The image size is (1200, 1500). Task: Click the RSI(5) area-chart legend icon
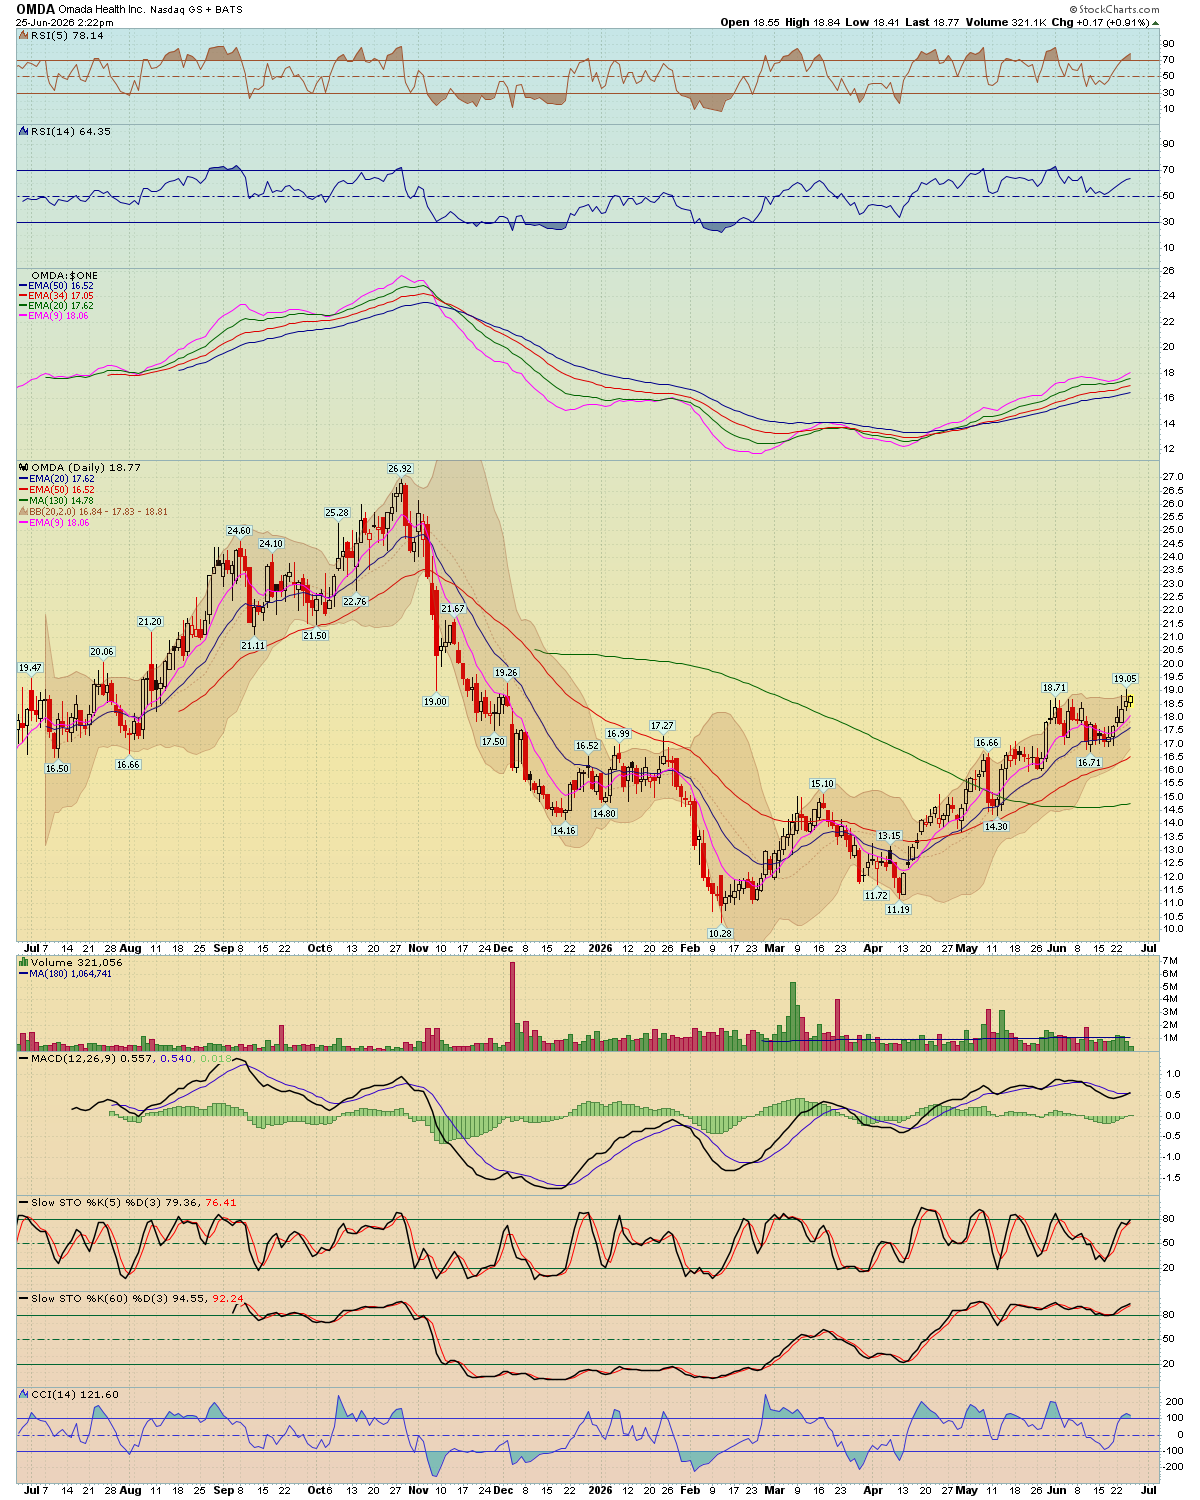(24, 35)
